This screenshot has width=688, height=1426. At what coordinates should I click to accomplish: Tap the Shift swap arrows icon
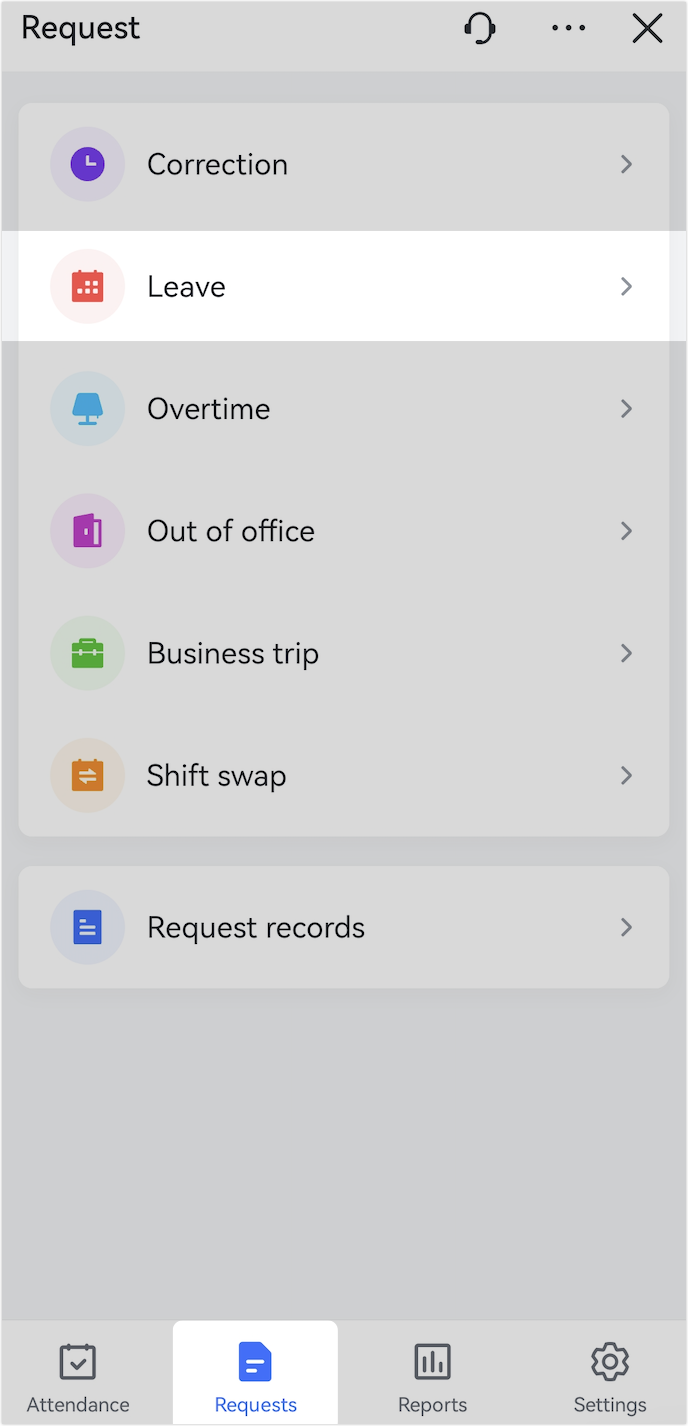click(x=87, y=775)
